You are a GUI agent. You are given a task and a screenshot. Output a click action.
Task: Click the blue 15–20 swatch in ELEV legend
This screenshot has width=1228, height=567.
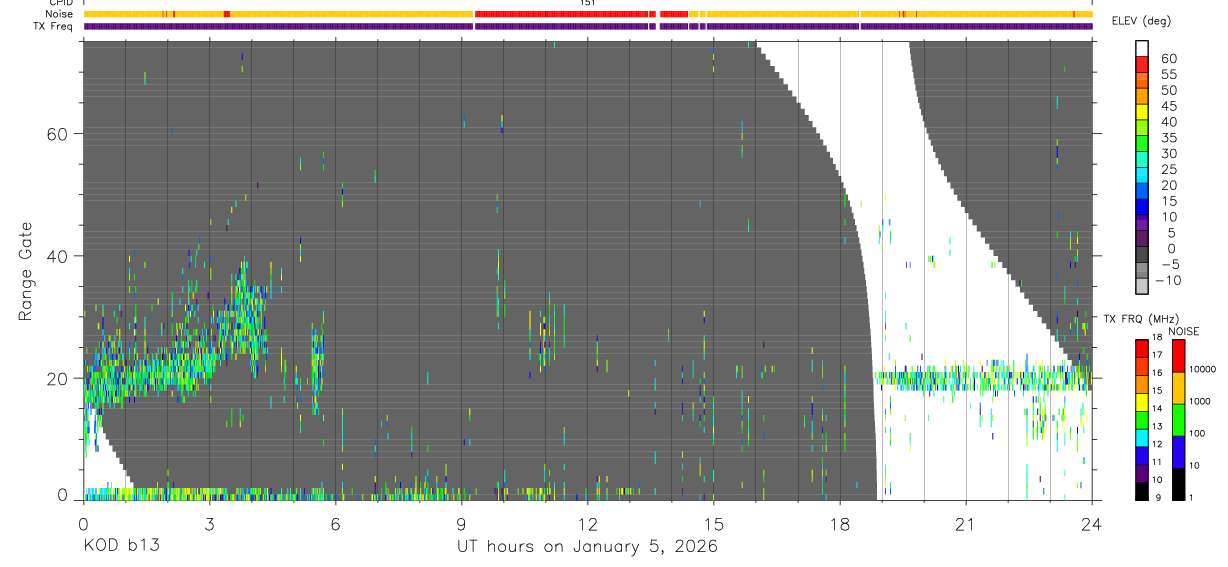pyautogui.click(x=1143, y=193)
